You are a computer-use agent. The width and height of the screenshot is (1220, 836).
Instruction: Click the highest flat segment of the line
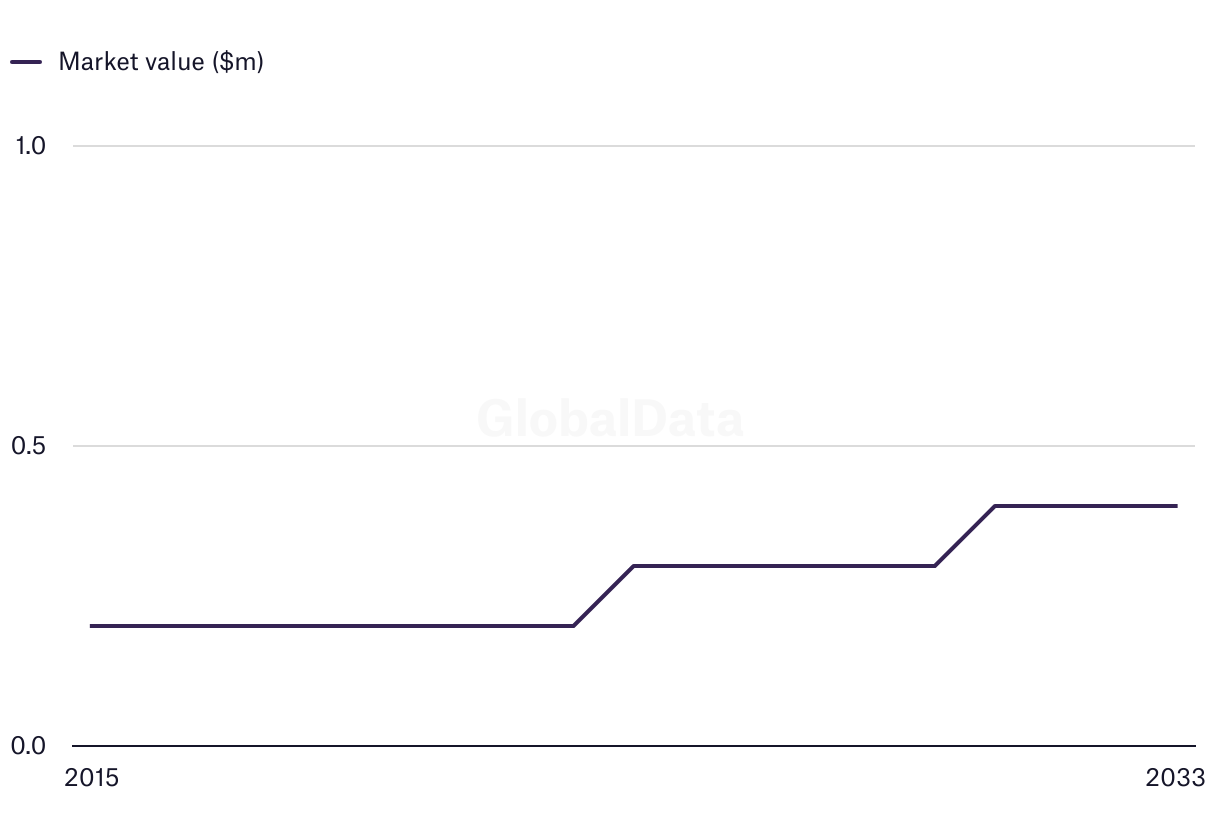[1085, 506]
